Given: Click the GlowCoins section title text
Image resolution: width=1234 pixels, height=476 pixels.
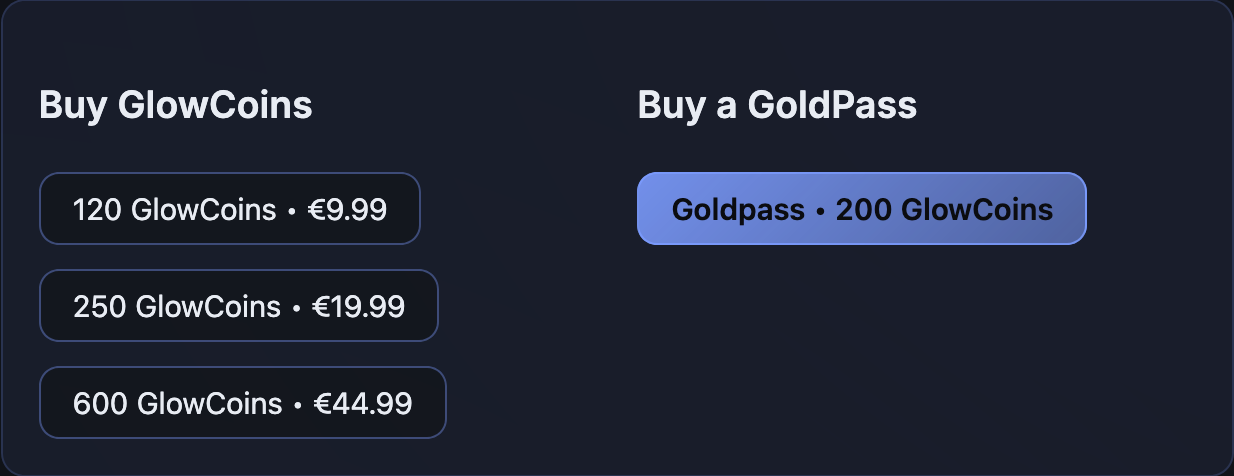Looking at the screenshot, I should point(176,105).
